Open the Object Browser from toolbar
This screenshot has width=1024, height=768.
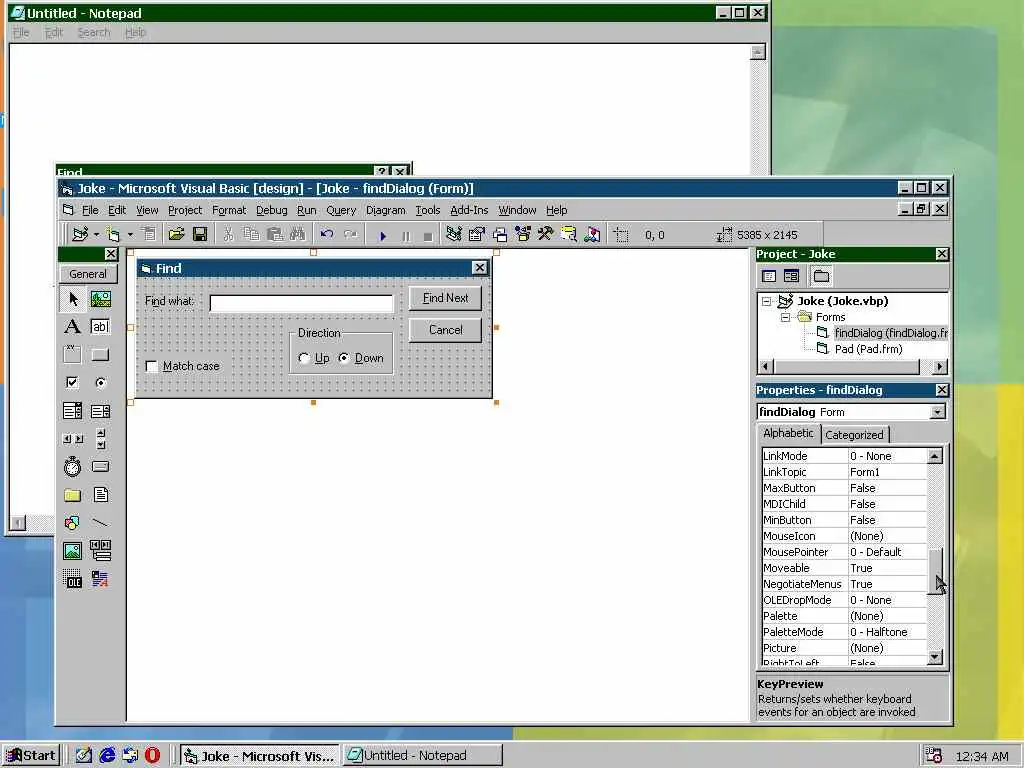[x=523, y=234]
